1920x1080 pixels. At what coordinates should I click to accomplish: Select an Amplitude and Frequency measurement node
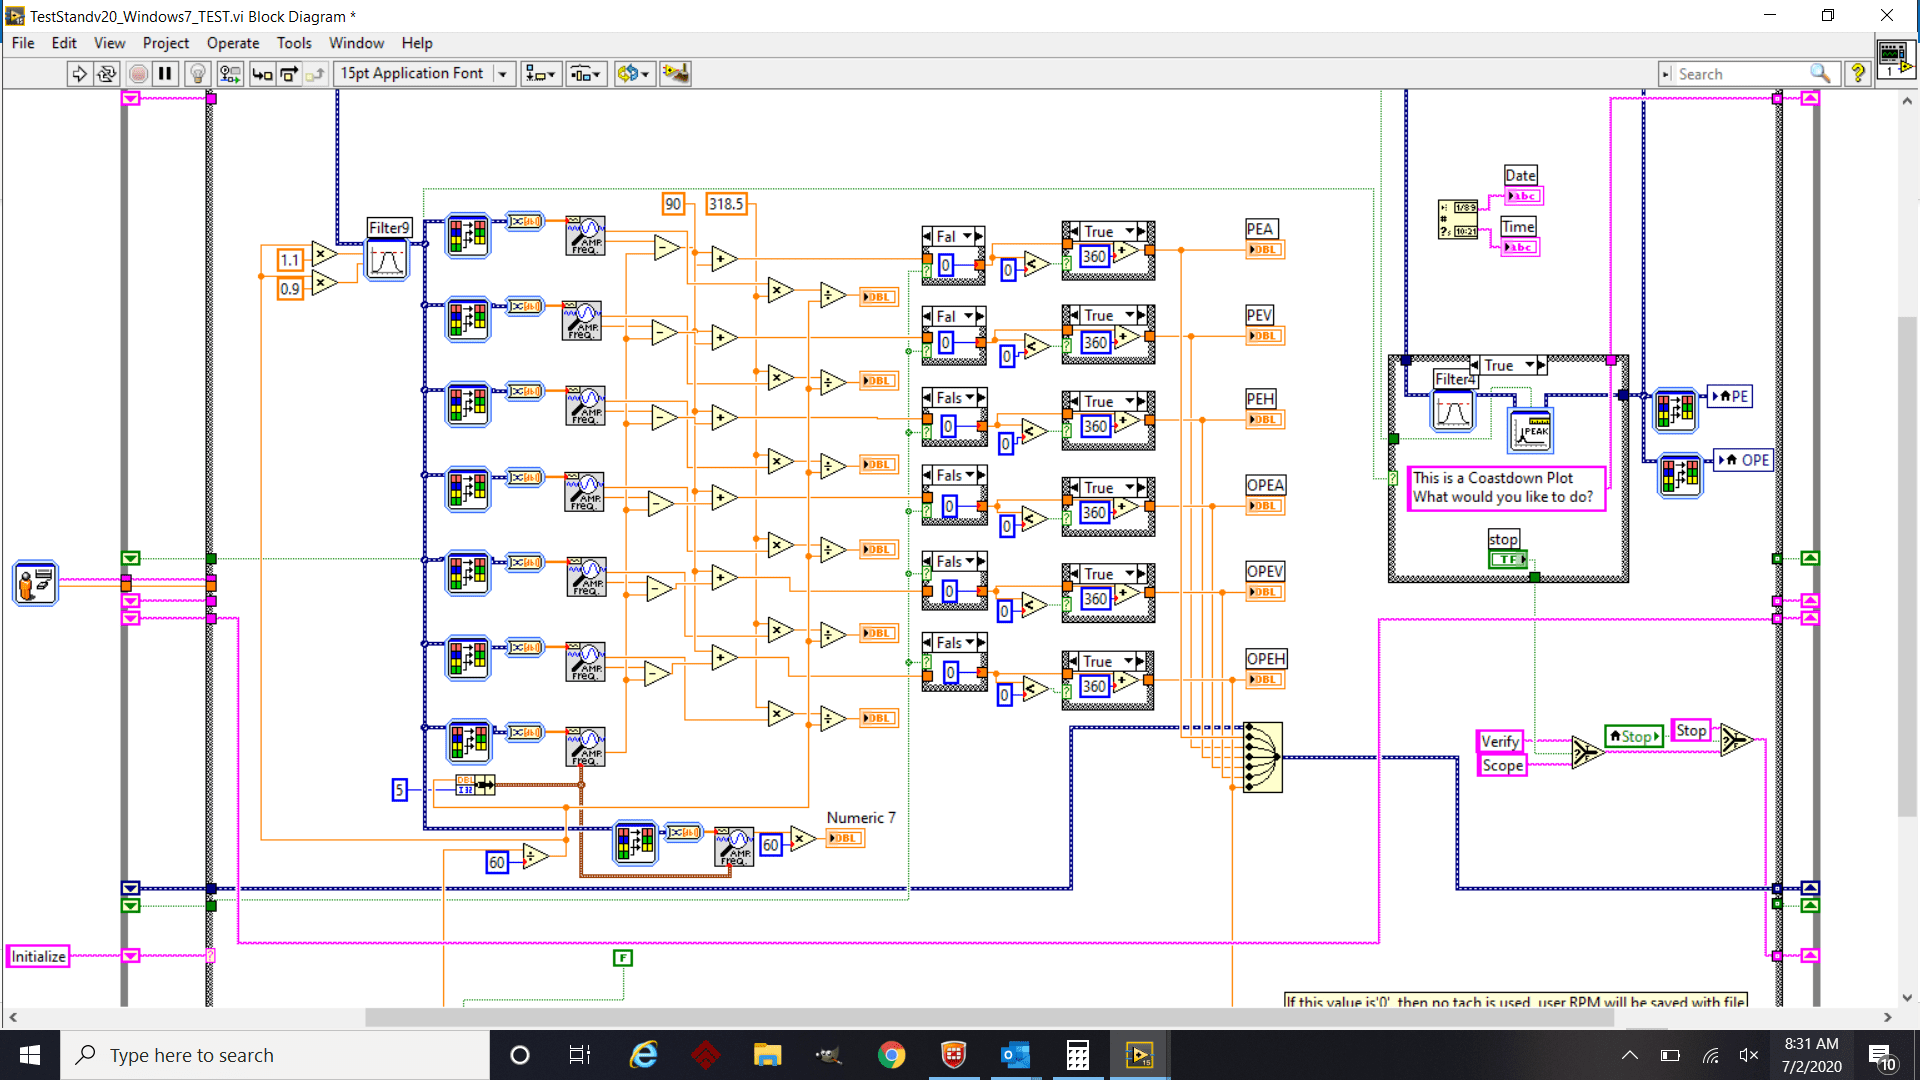584,237
